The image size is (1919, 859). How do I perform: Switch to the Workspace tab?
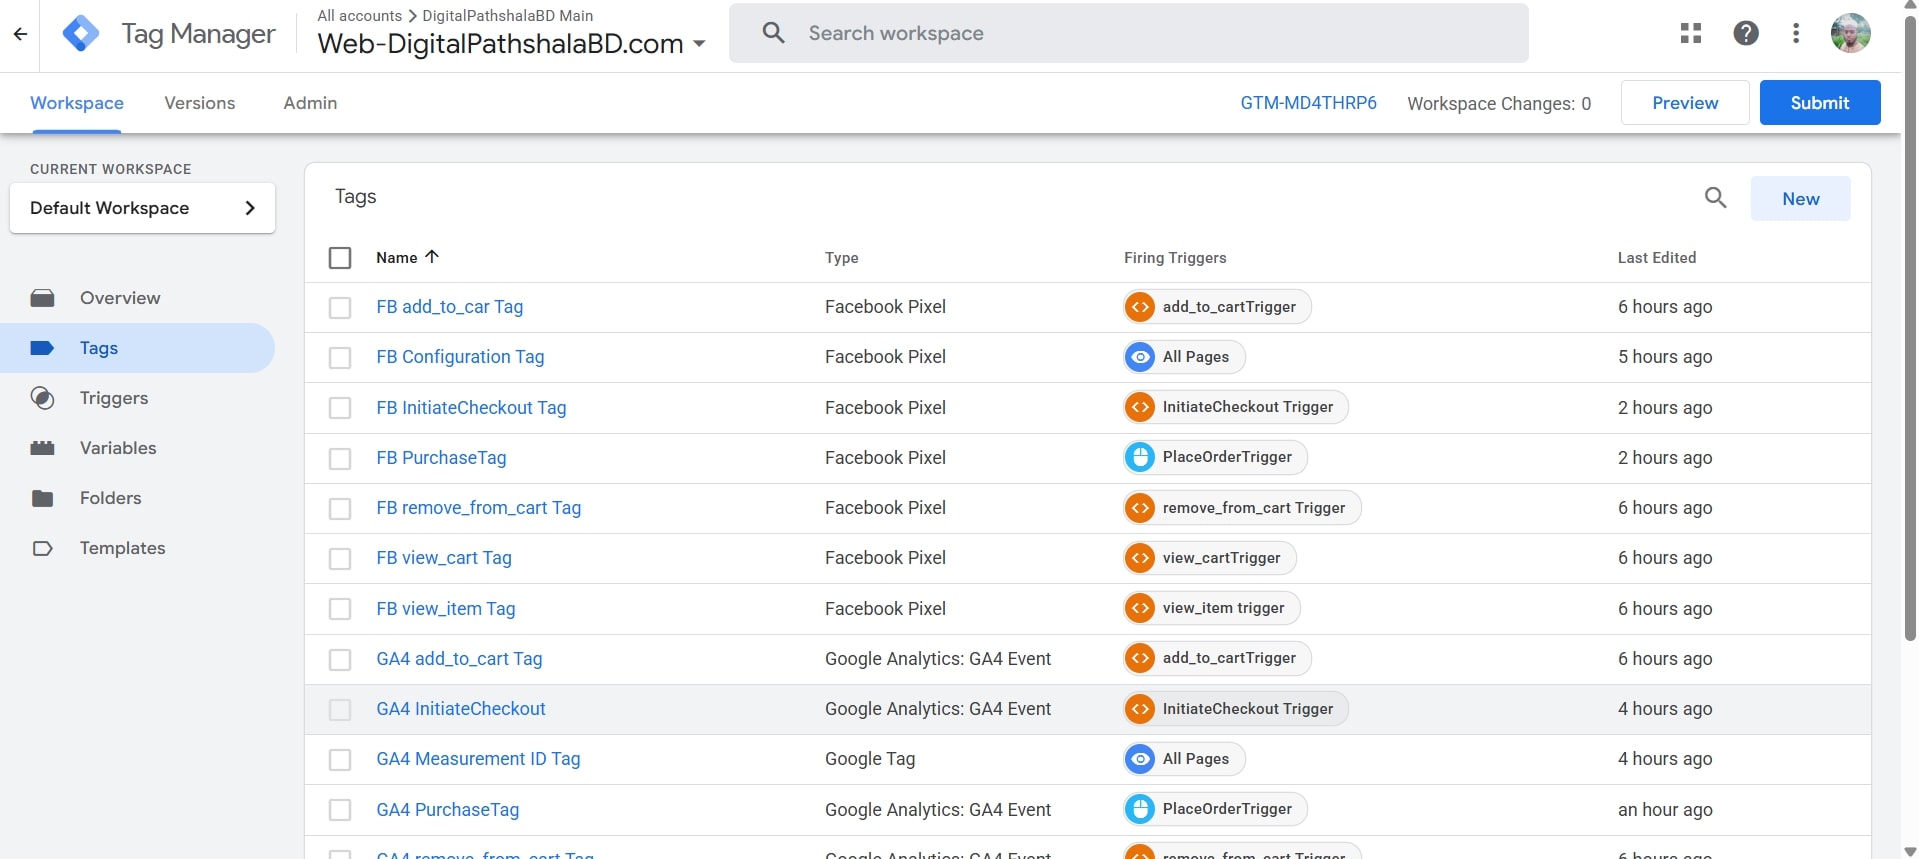77,103
